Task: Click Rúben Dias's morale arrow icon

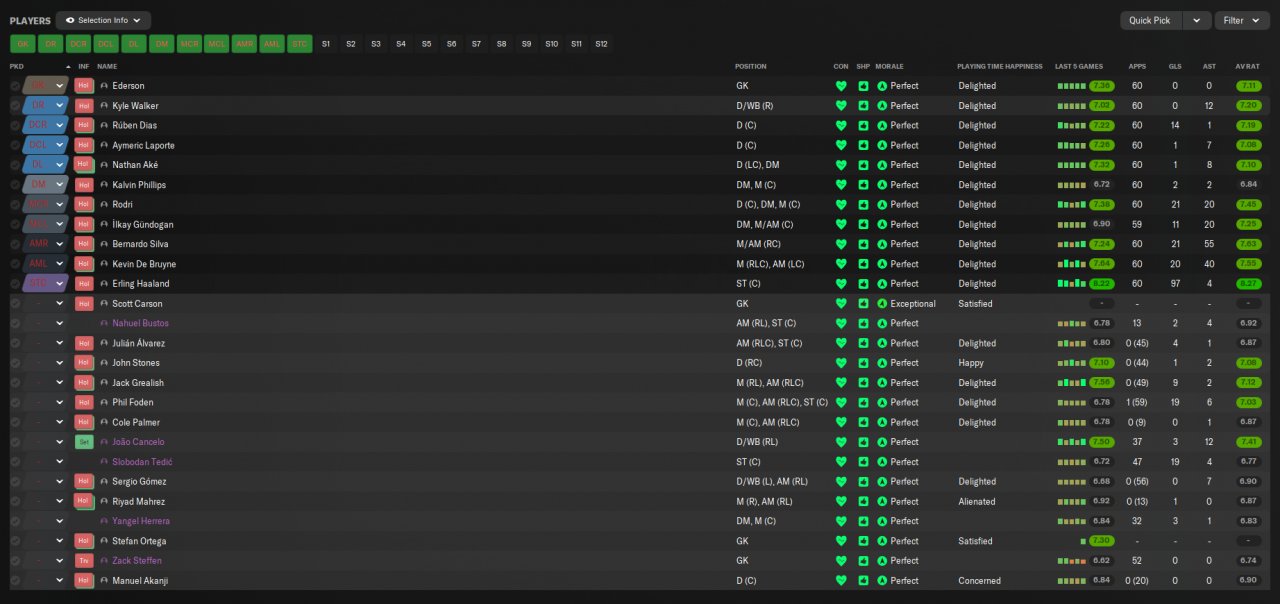Action: (882, 126)
